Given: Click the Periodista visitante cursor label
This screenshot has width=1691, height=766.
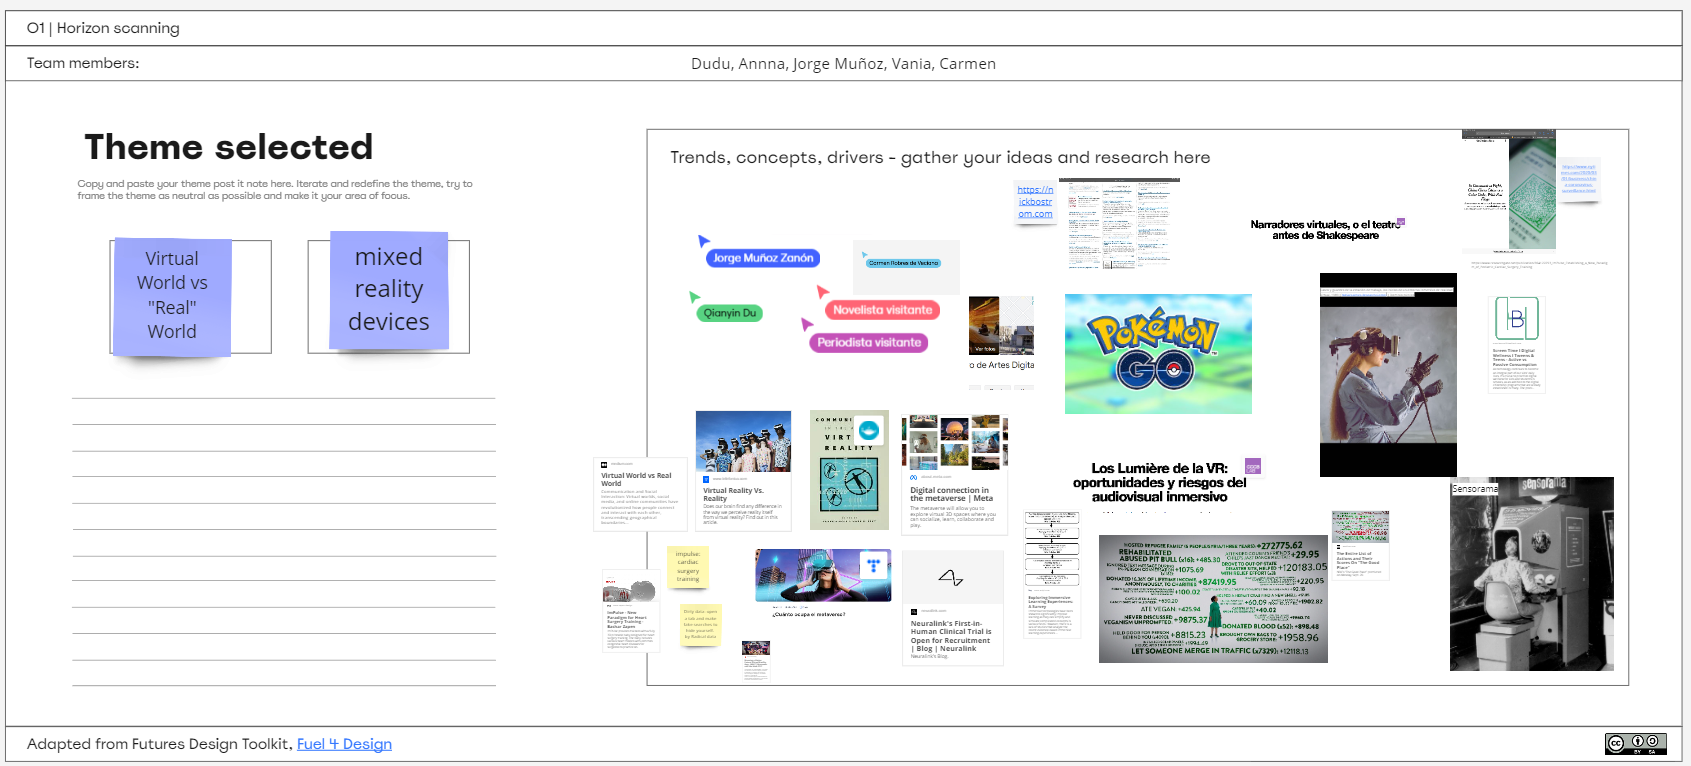Looking at the screenshot, I should tap(869, 342).
